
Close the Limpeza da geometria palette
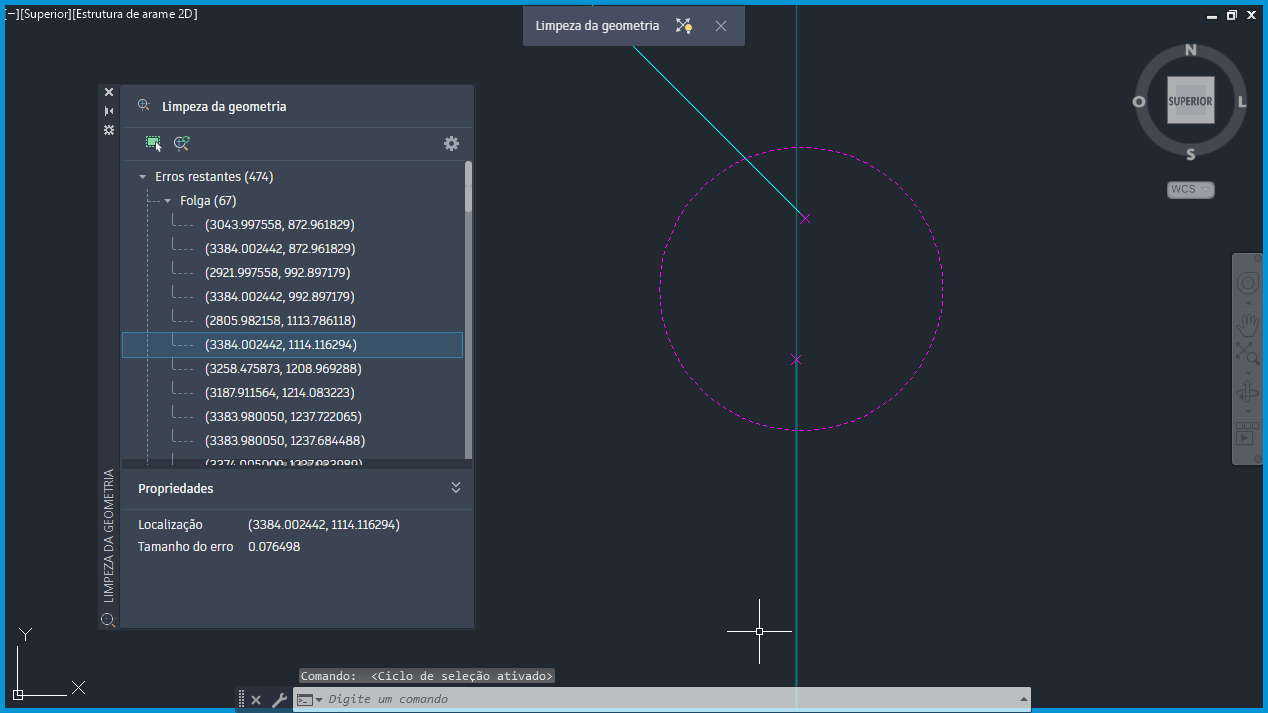(x=109, y=92)
